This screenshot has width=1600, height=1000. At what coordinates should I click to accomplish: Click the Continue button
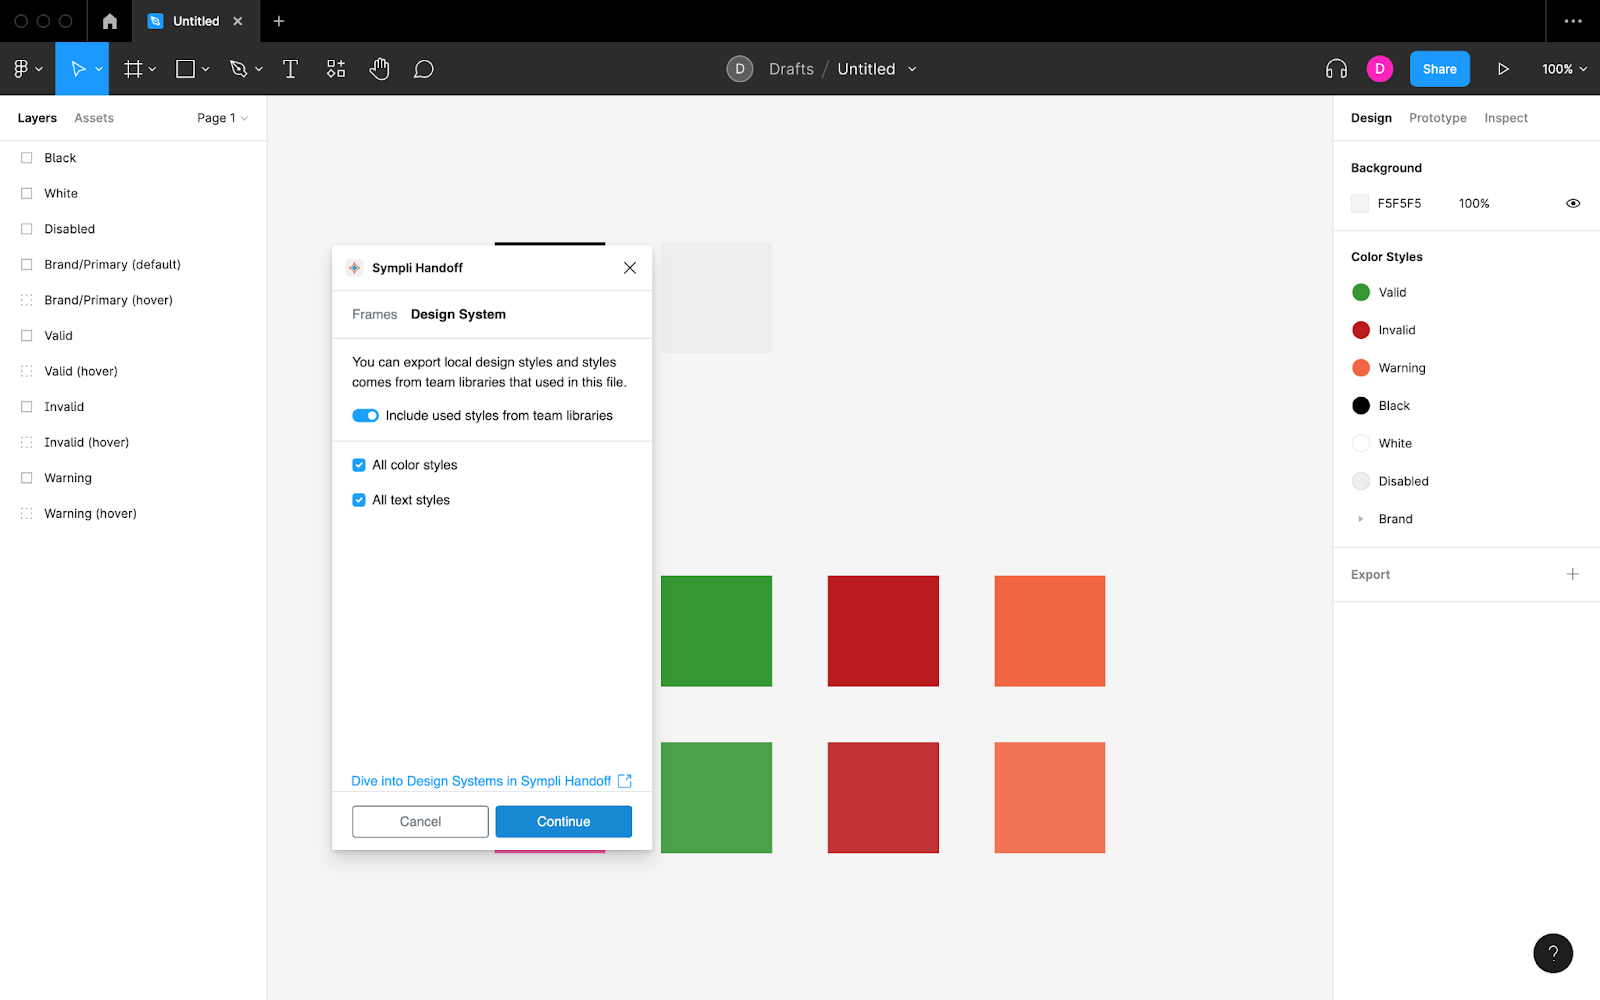564,822
